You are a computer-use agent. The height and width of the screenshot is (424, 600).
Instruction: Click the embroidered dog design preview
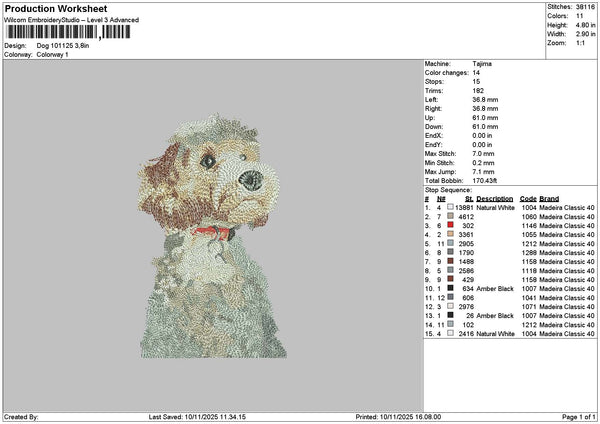coord(212,236)
